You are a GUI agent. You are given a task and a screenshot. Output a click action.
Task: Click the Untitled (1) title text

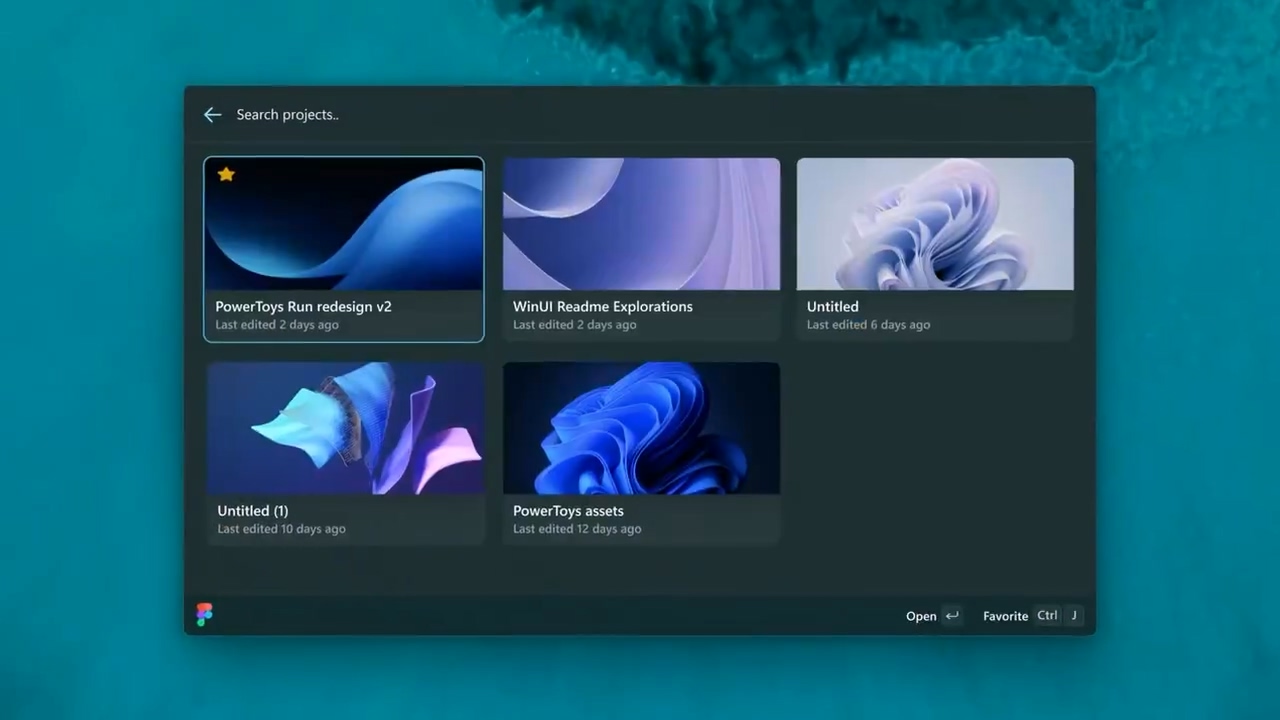(x=252, y=511)
